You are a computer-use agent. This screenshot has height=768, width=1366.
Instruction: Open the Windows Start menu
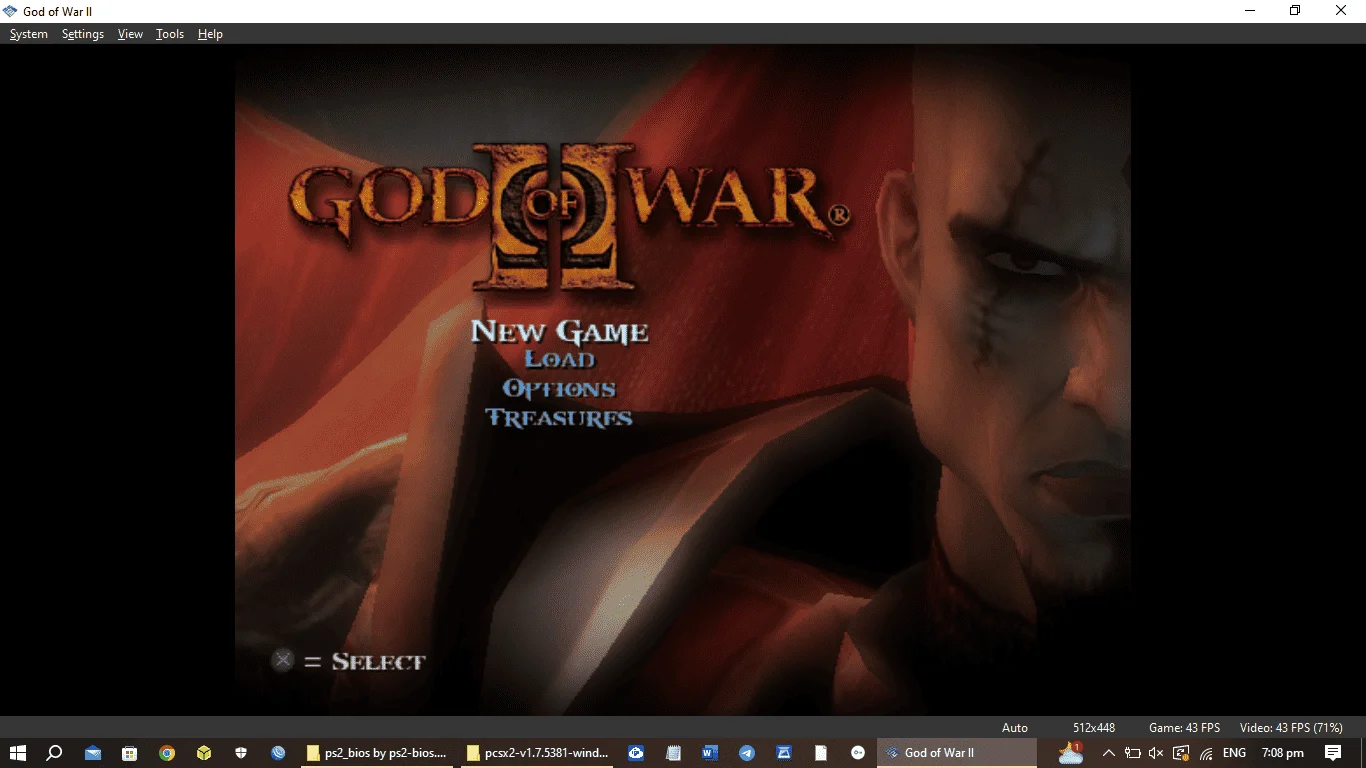click(x=18, y=753)
